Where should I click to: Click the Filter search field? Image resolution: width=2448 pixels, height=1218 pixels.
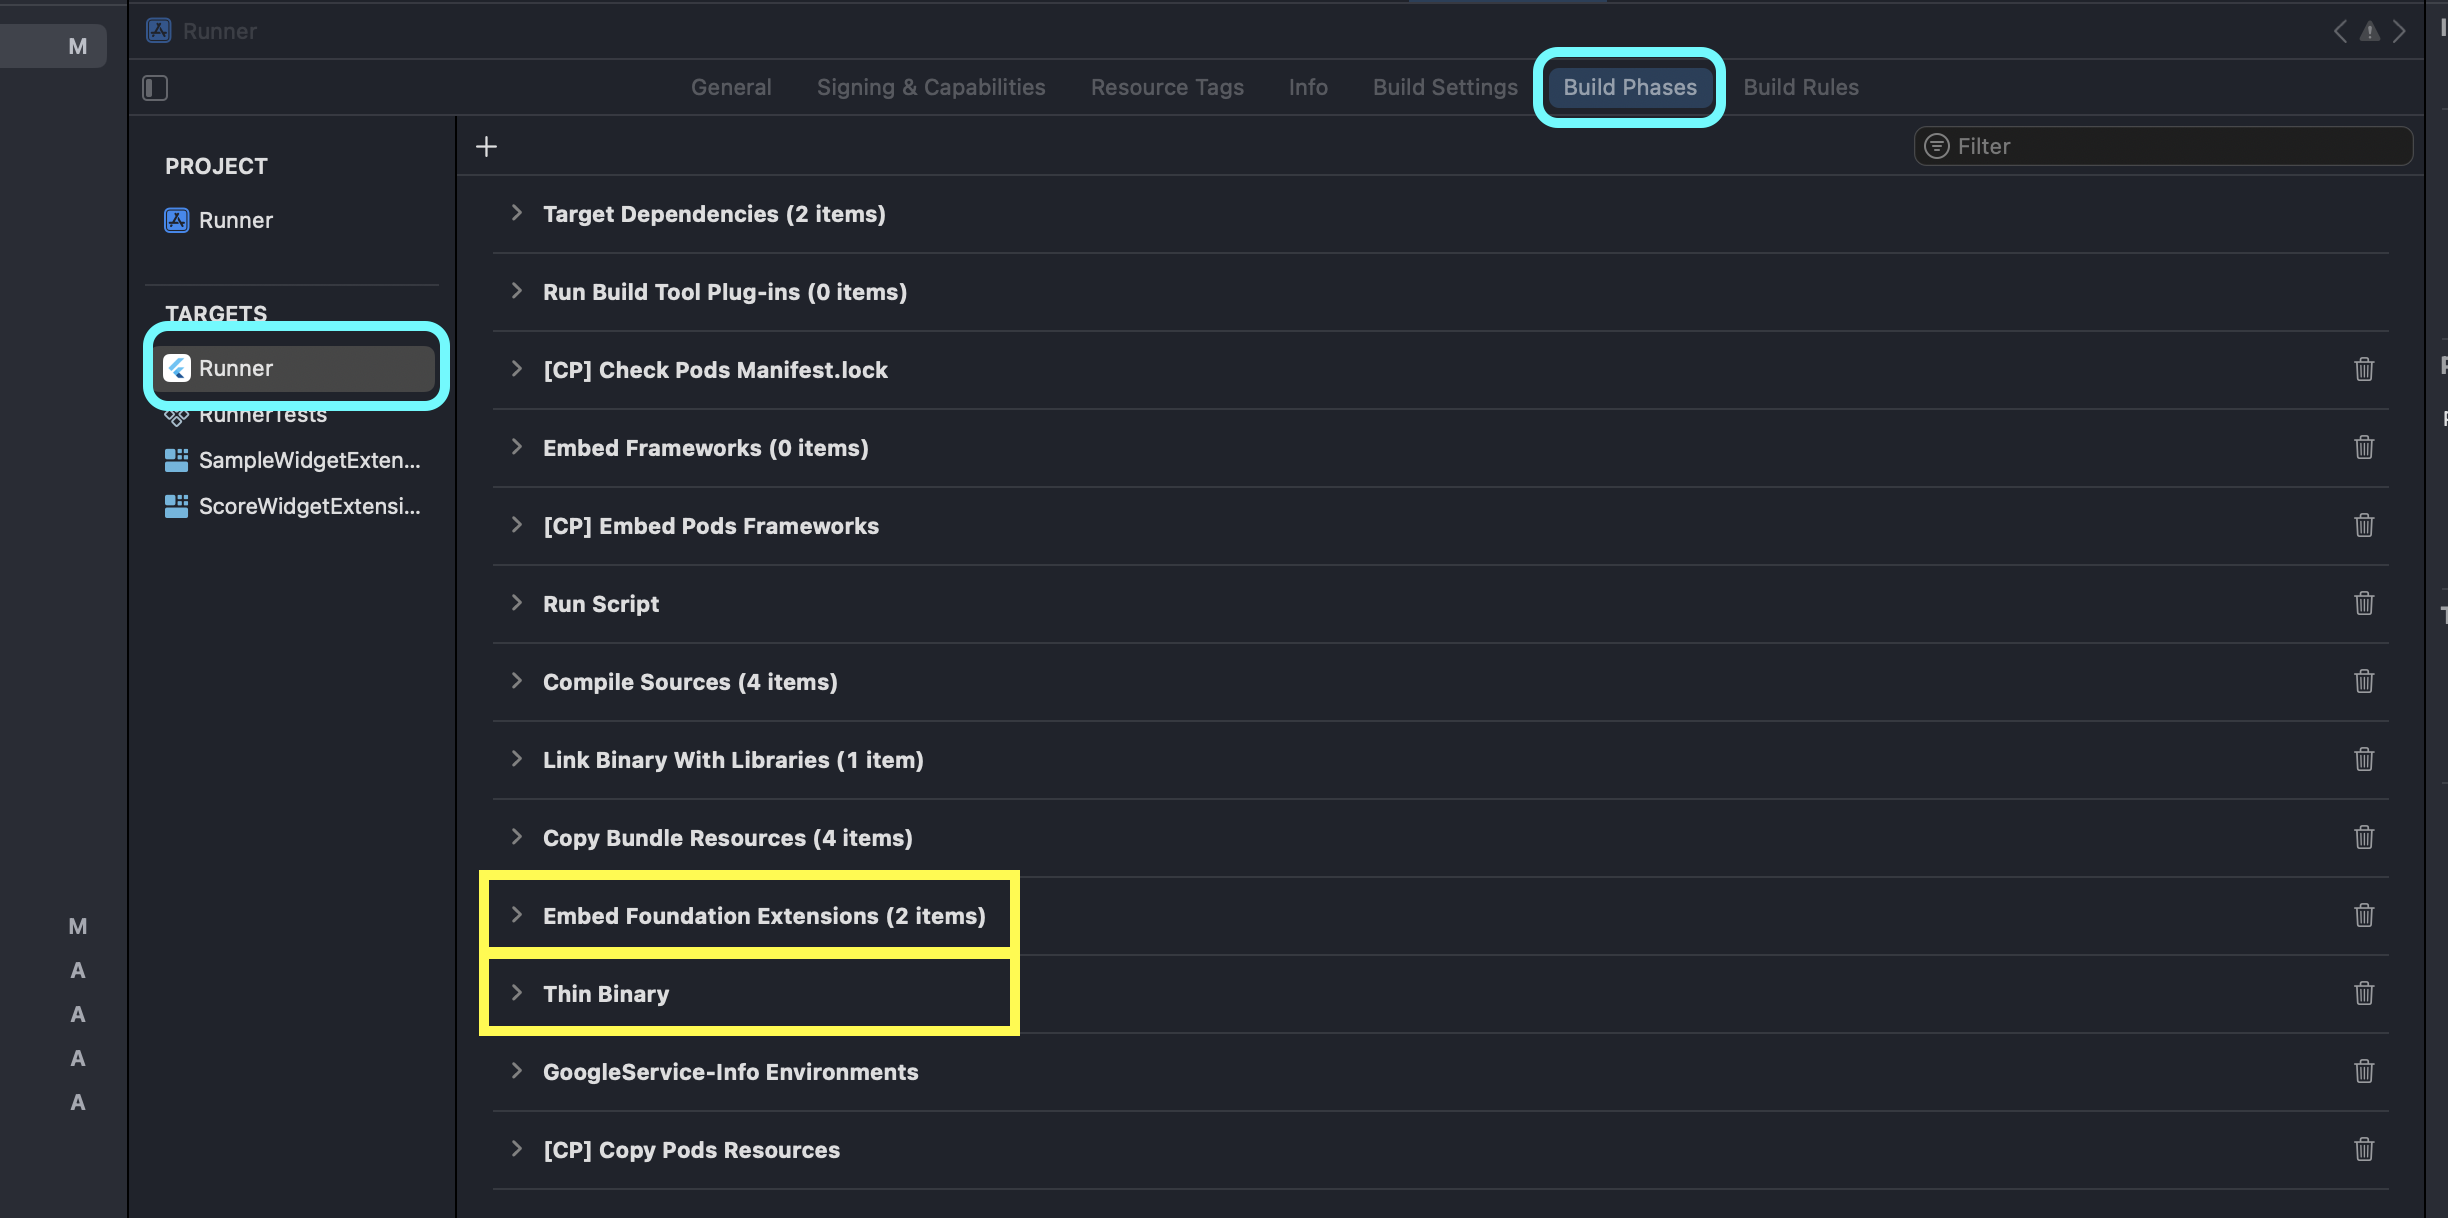coord(2163,146)
